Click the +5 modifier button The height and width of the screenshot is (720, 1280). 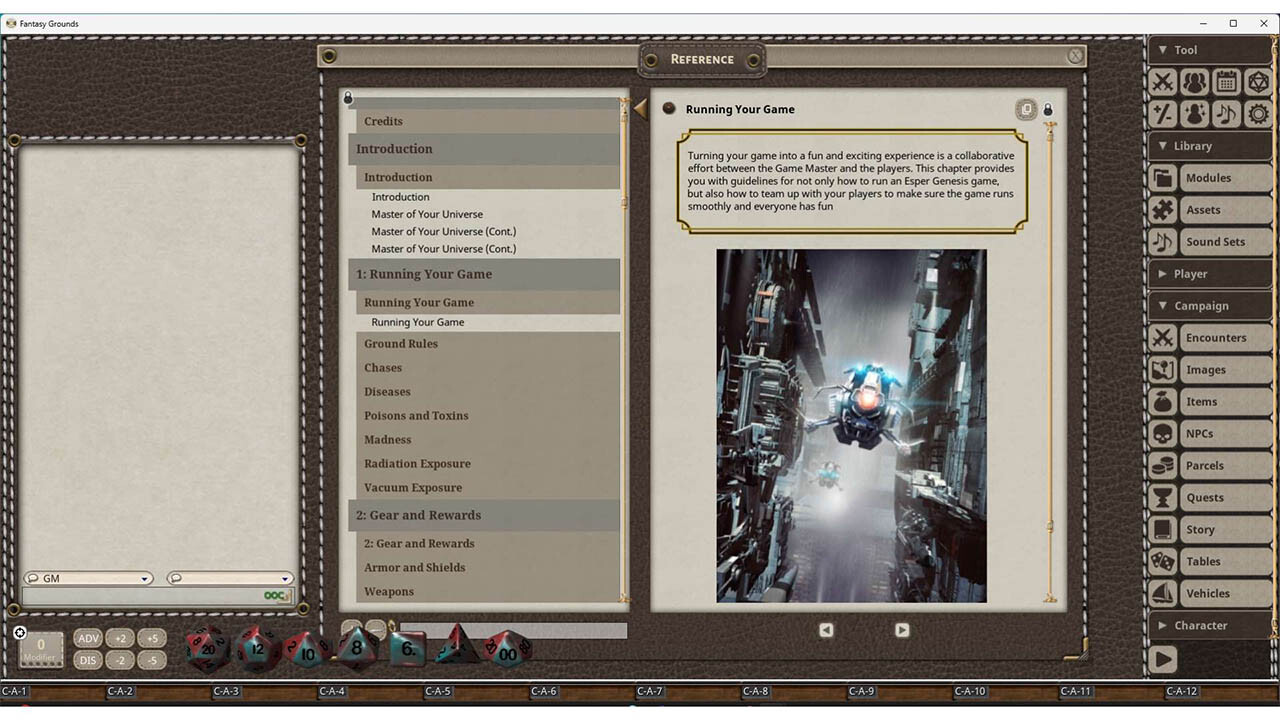click(x=152, y=637)
